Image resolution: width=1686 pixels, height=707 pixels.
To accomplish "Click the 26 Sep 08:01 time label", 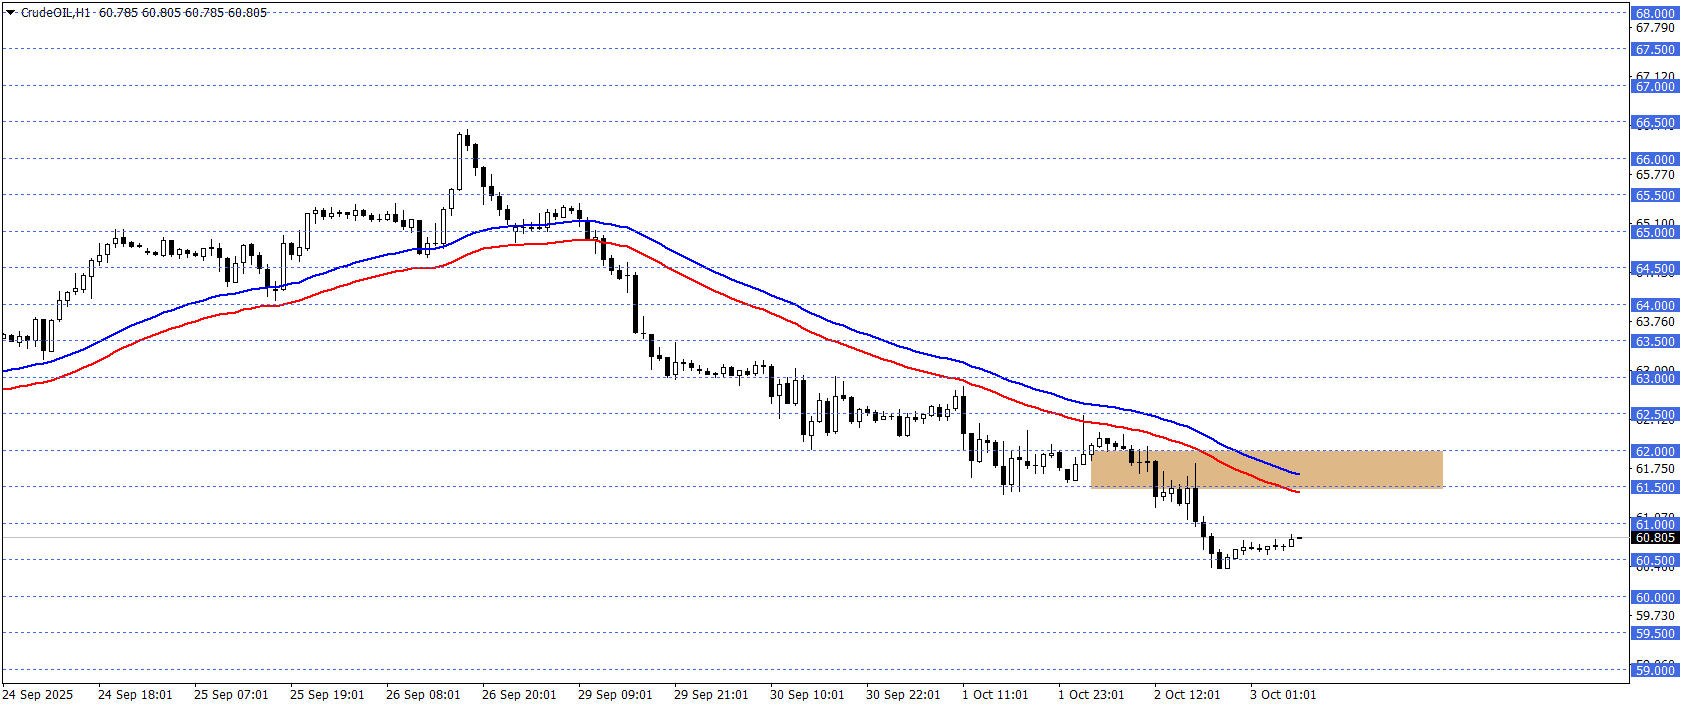I will coord(423,695).
